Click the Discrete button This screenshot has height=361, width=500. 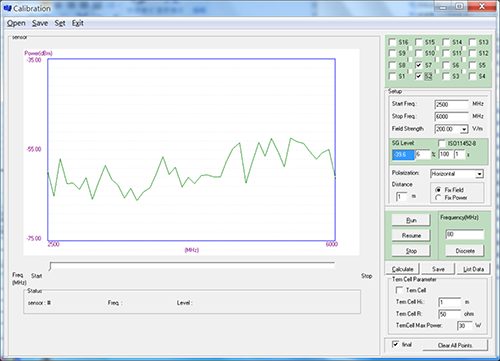click(465, 251)
